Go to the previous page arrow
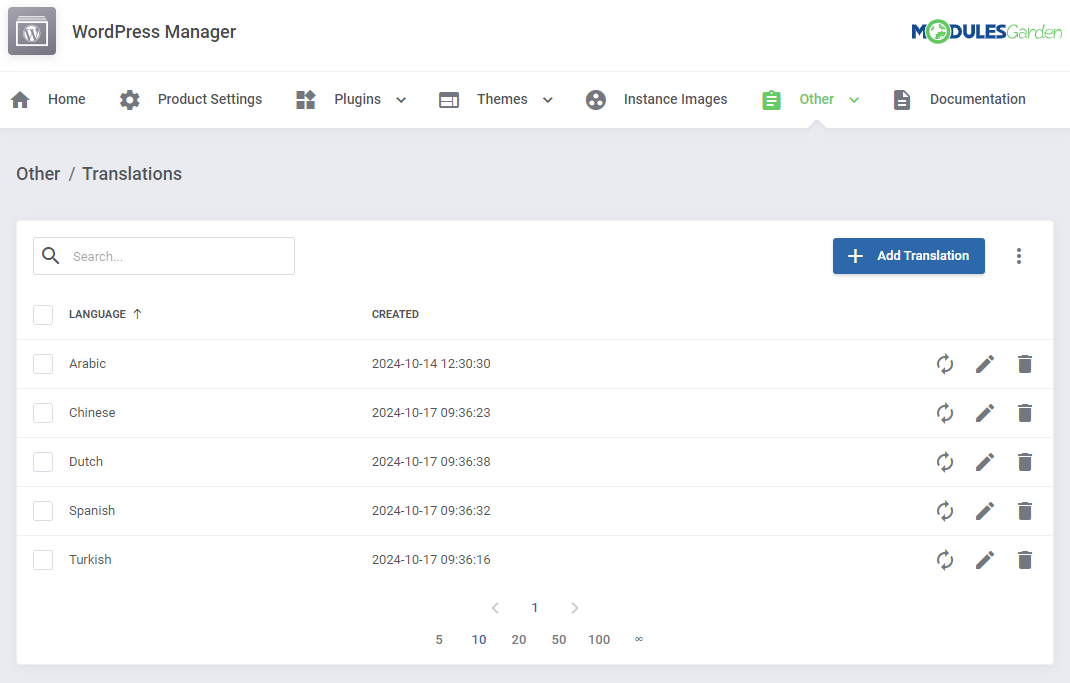Viewport: 1070px width, 683px height. tap(495, 608)
